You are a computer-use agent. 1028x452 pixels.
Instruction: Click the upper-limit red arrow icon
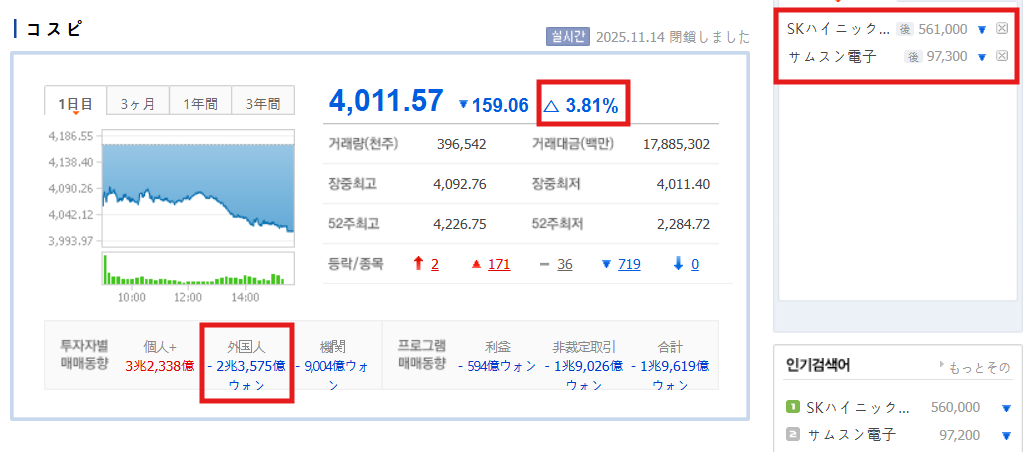click(x=419, y=264)
